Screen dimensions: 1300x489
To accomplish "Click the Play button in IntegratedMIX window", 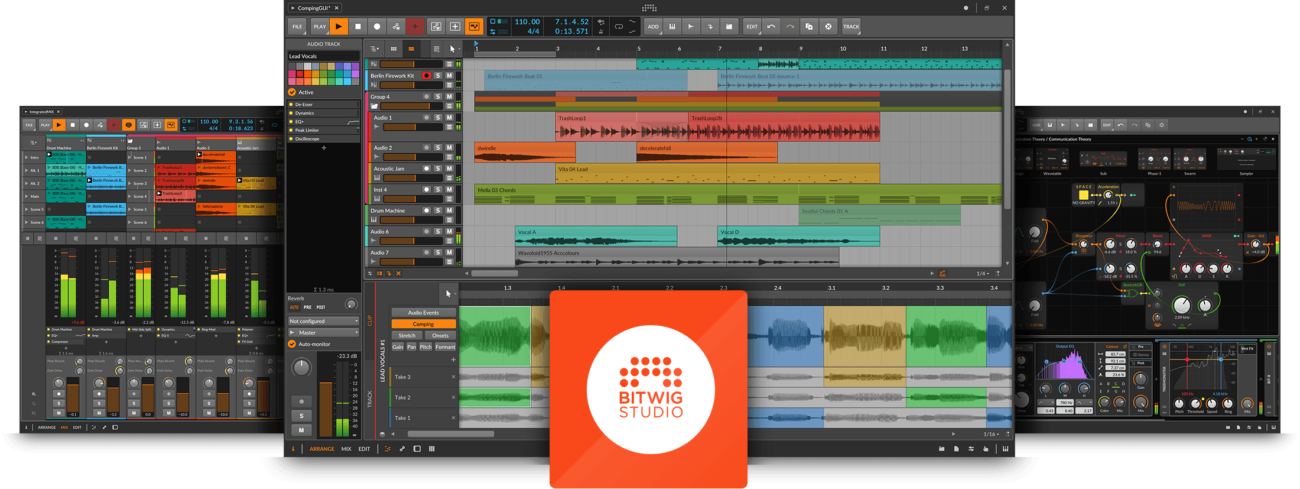I will click(59, 125).
